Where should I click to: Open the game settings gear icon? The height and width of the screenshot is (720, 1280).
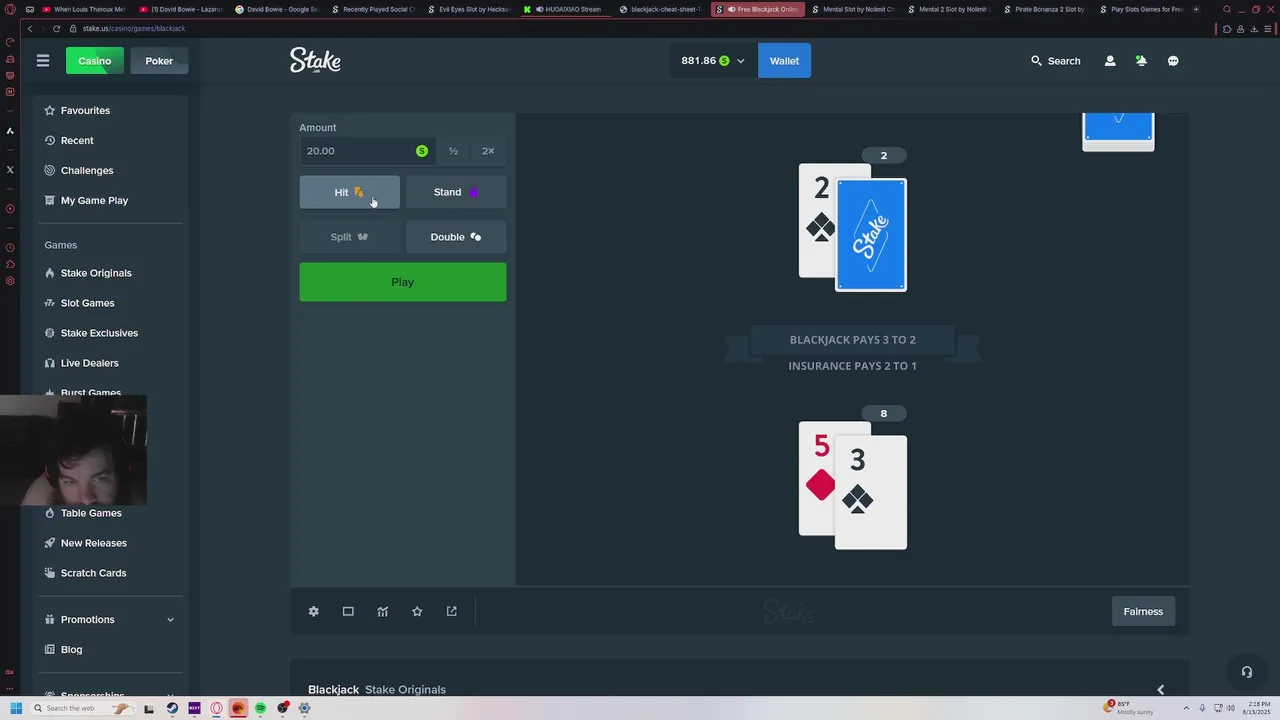click(x=313, y=611)
